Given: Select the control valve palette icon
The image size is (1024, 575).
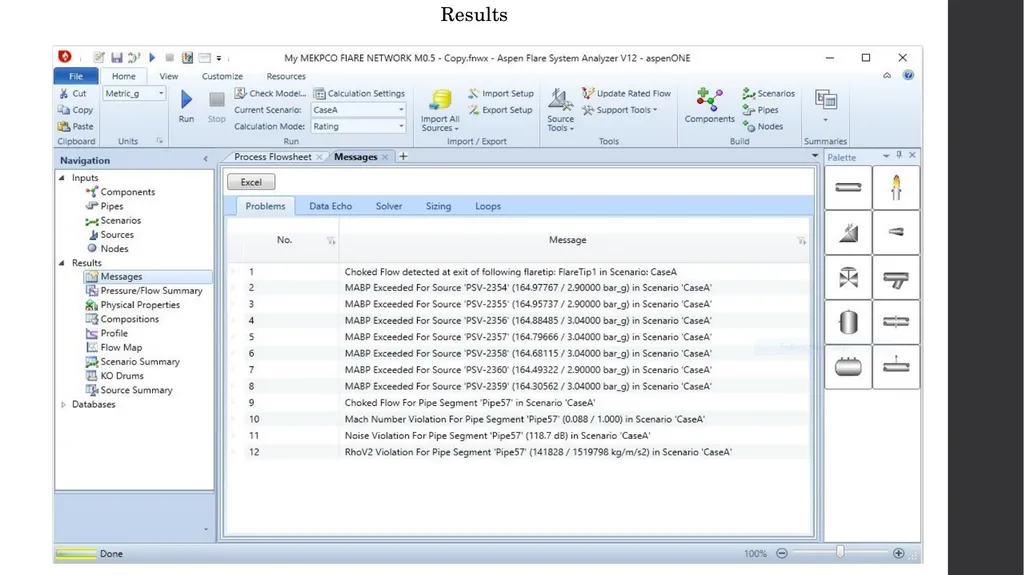Looking at the screenshot, I should tap(848, 278).
